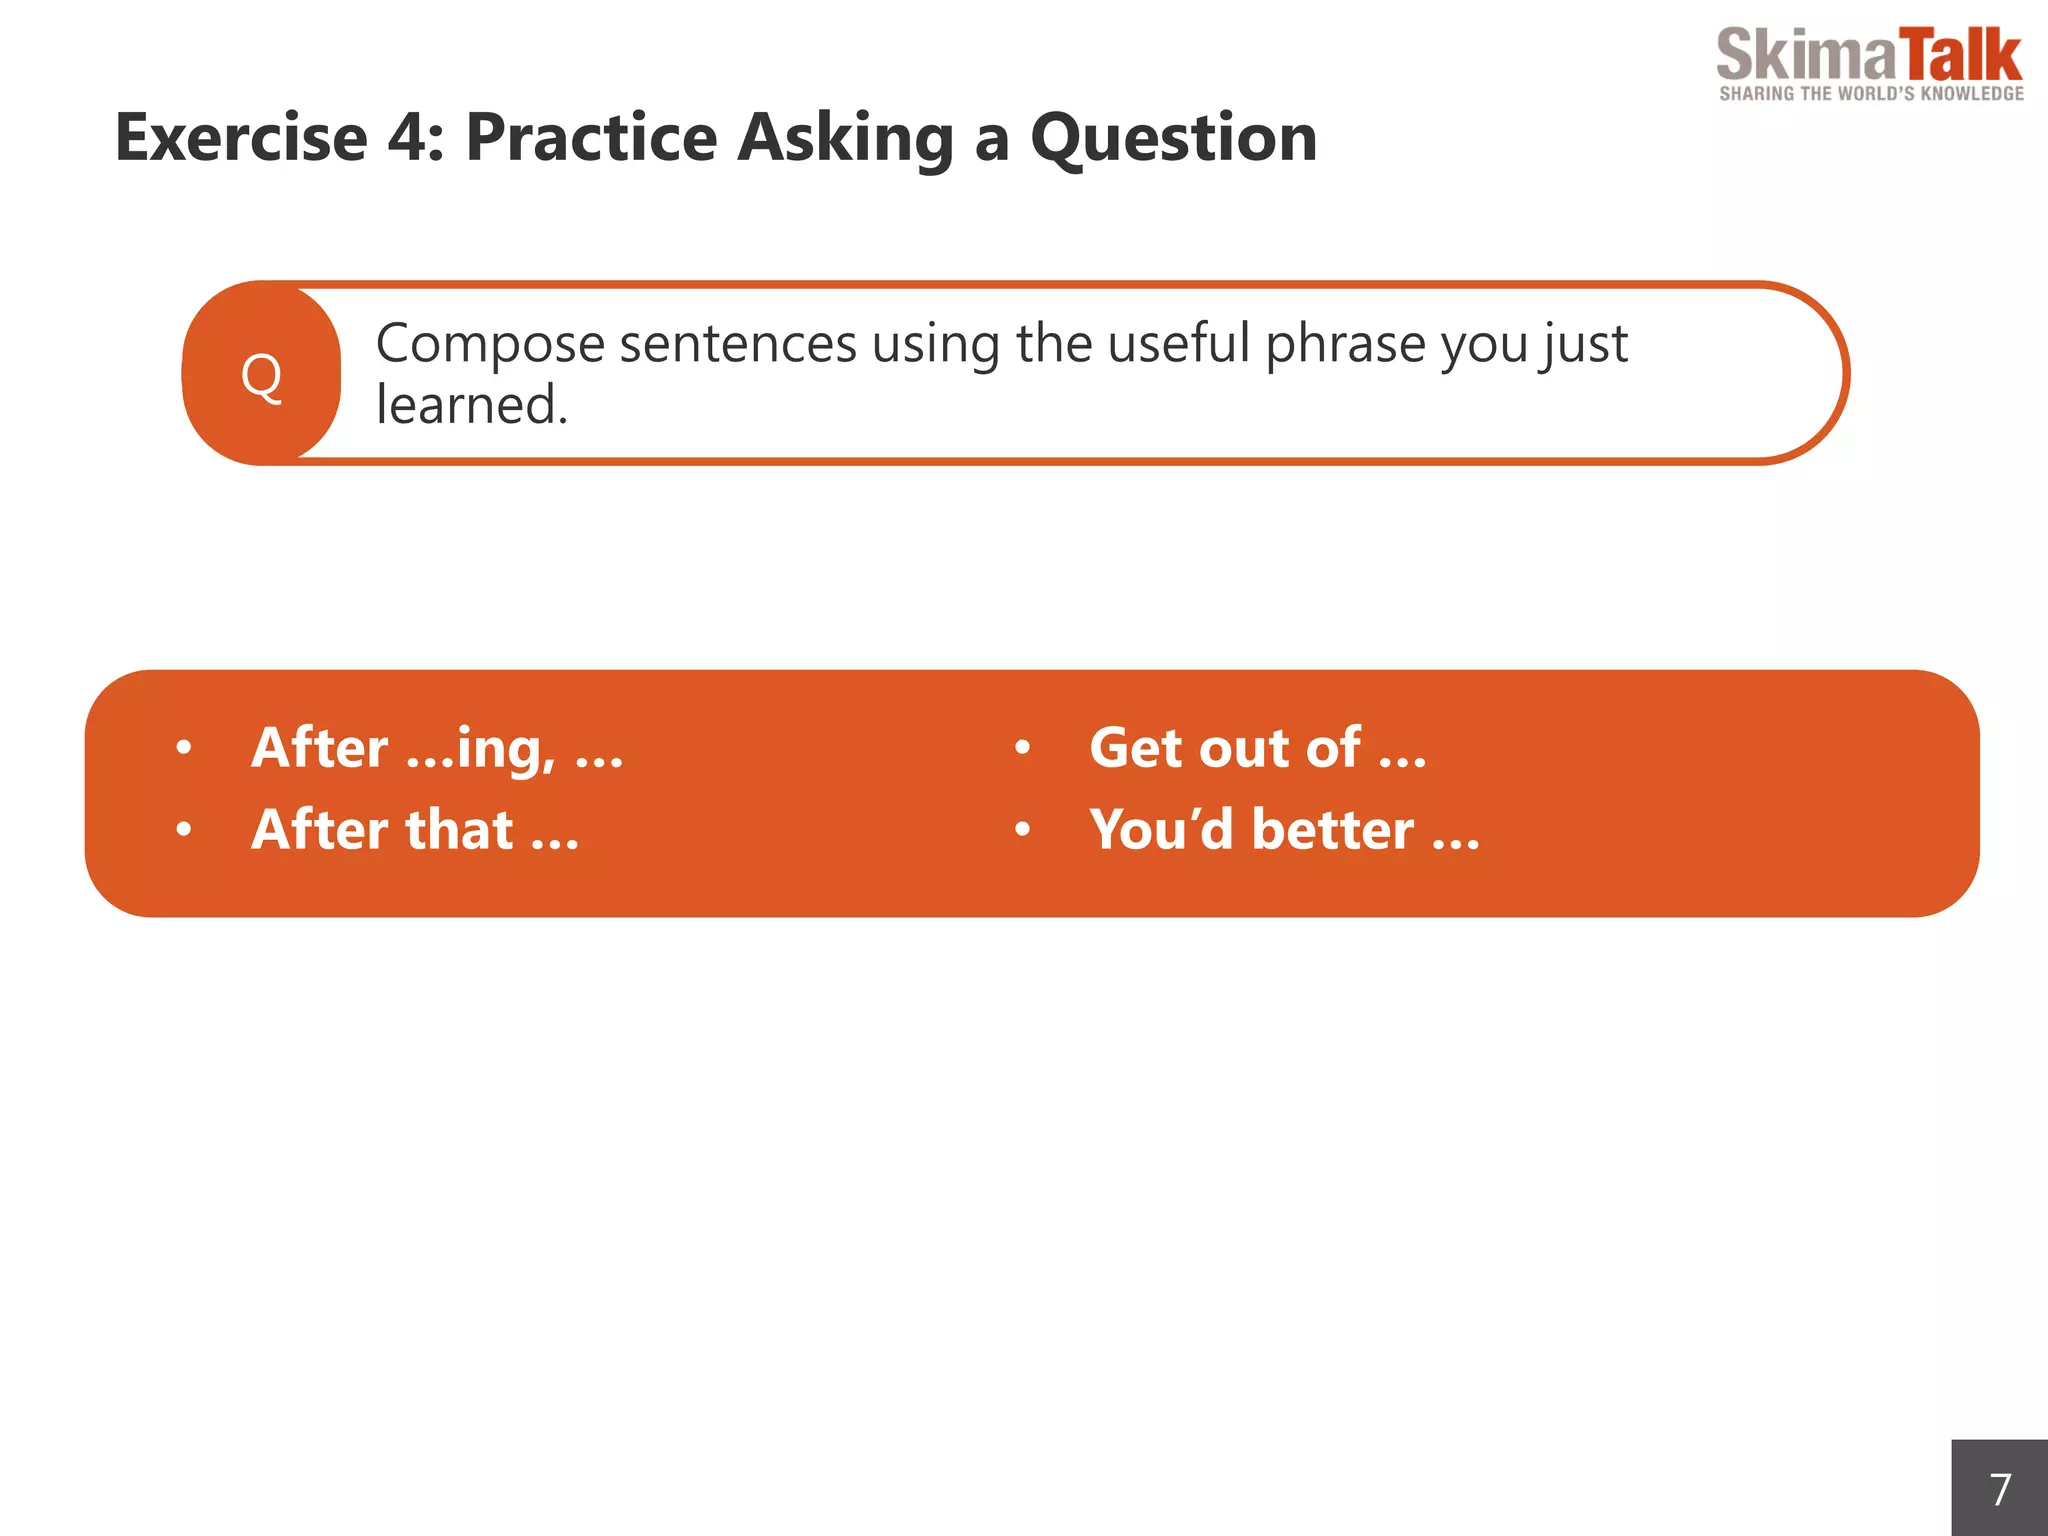Select the 'Get out of ...' phrase
Image resolution: width=2048 pixels, height=1536 pixels.
tap(1257, 748)
